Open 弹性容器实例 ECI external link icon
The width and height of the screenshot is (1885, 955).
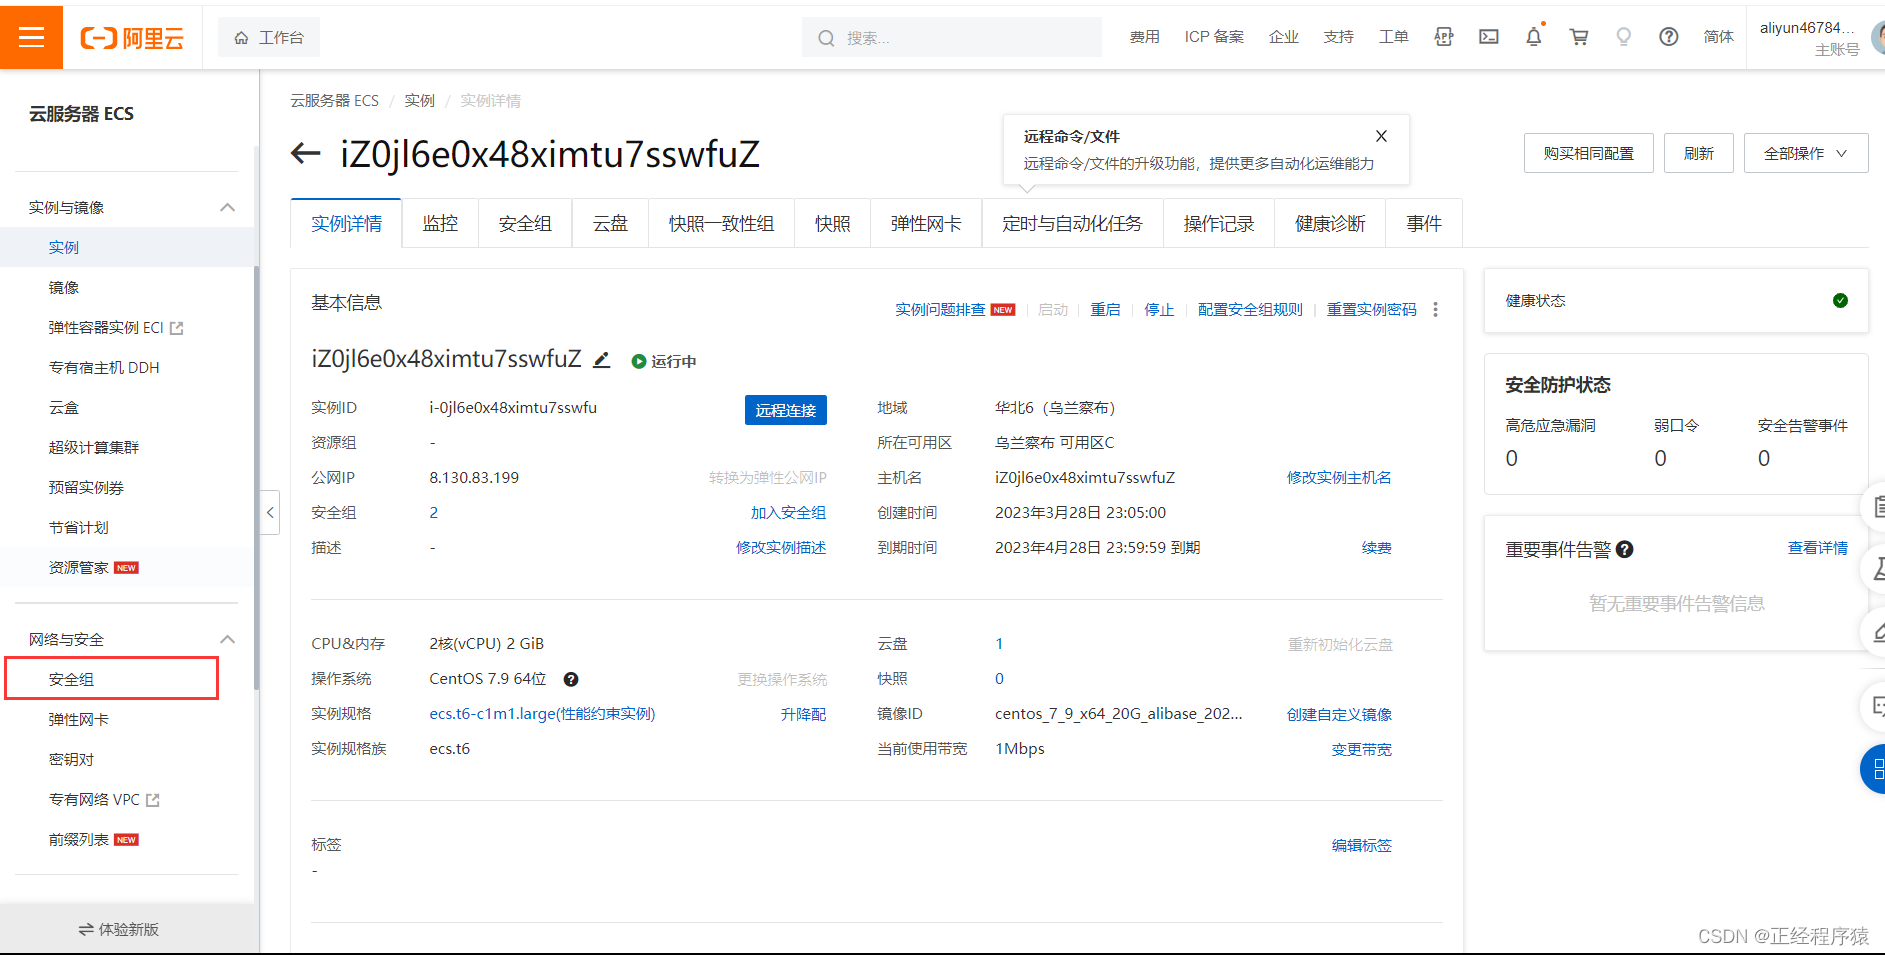pos(177,328)
